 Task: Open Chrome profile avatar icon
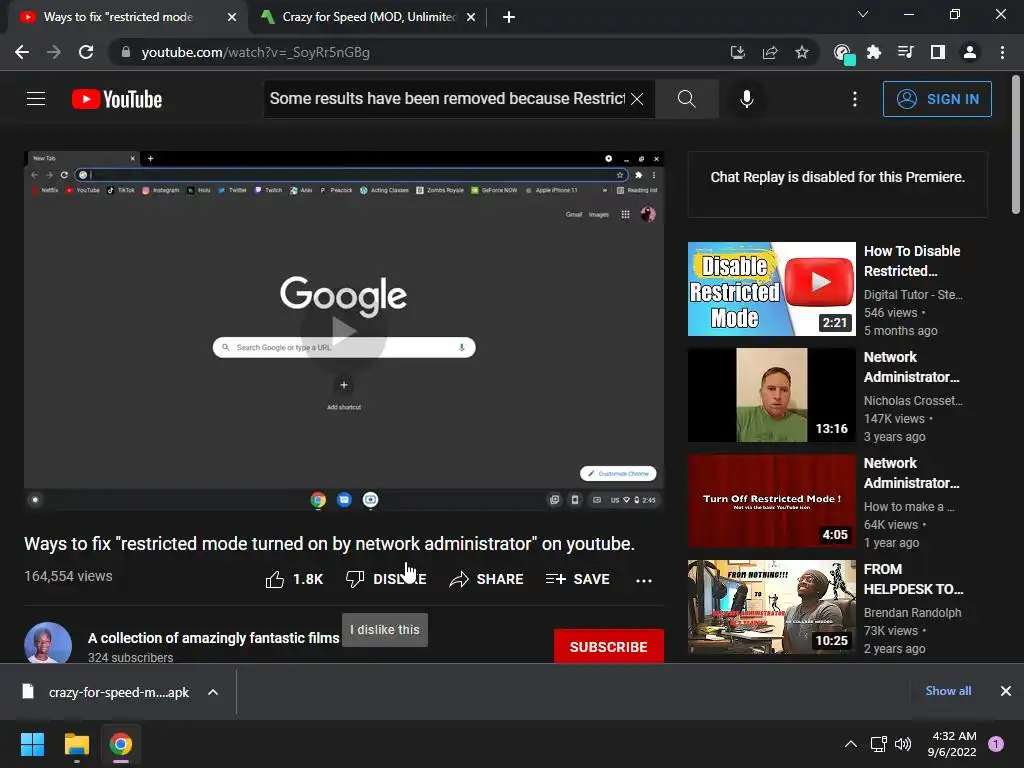pyautogui.click(x=970, y=52)
